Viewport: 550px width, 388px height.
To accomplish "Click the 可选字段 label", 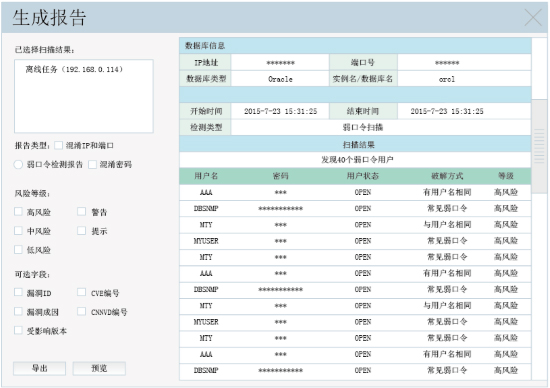I will pos(32,274).
